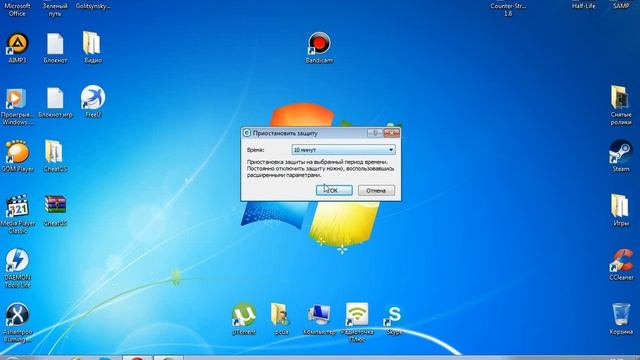The height and width of the screenshot is (360, 640).
Task: Launch Bandicam from the desktop
Action: click(x=319, y=44)
